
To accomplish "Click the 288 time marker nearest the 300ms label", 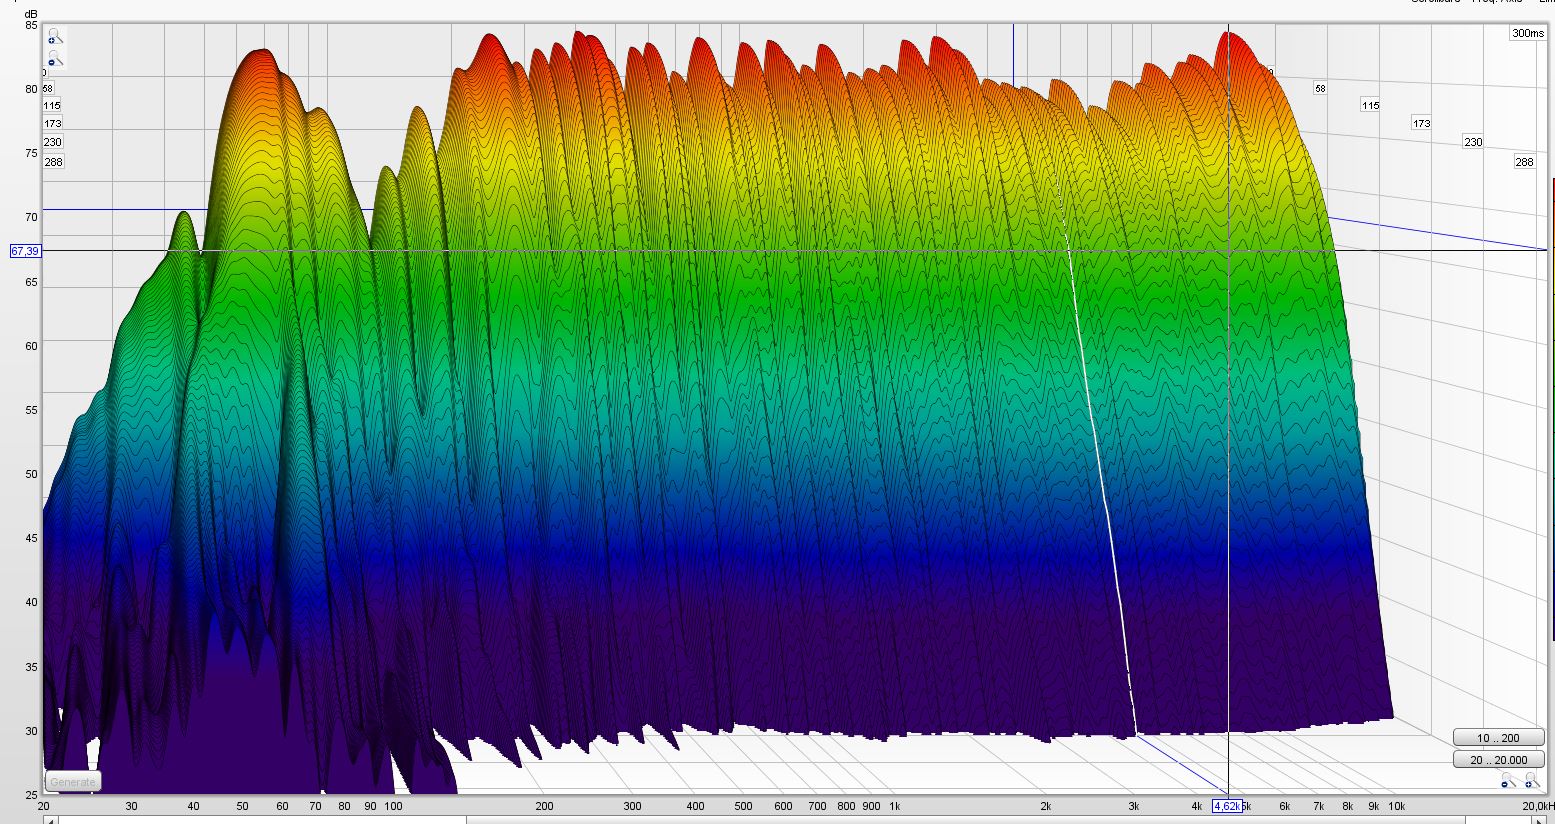I will [1523, 162].
